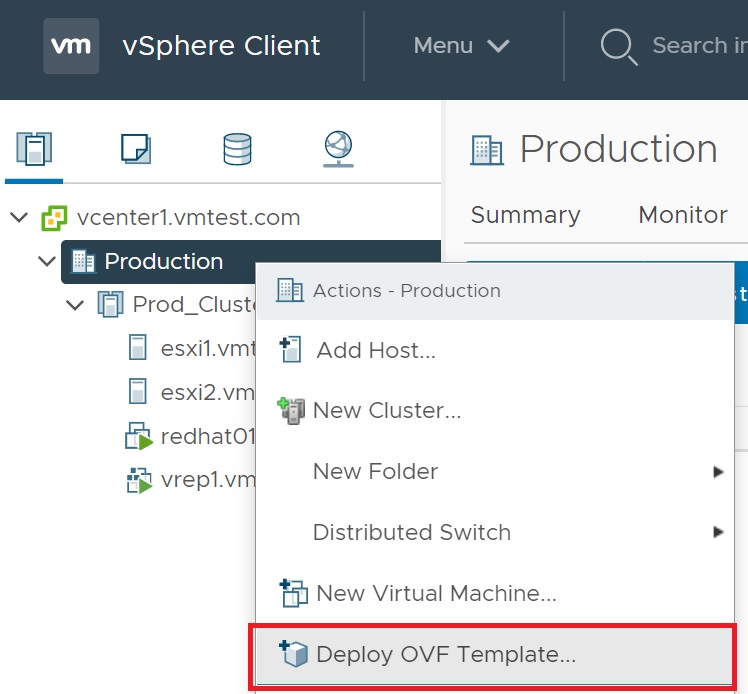Collapse the vcenter1.vmtest.com tree node
Viewport: 748px width, 694px height.
[x=19, y=218]
